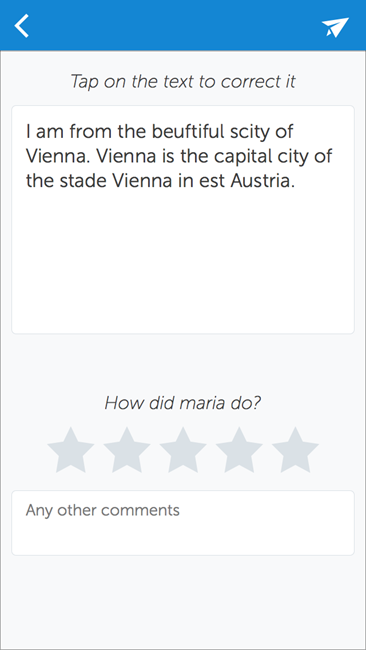366x650 pixels.
Task: Award the full five-star rating
Action: click(x=295, y=450)
